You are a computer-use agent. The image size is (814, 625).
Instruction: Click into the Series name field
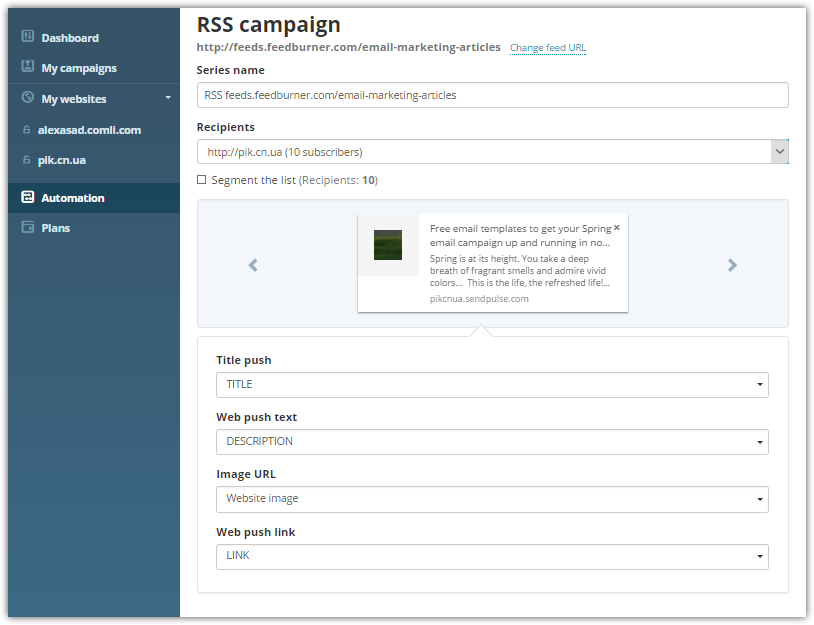[x=493, y=95]
